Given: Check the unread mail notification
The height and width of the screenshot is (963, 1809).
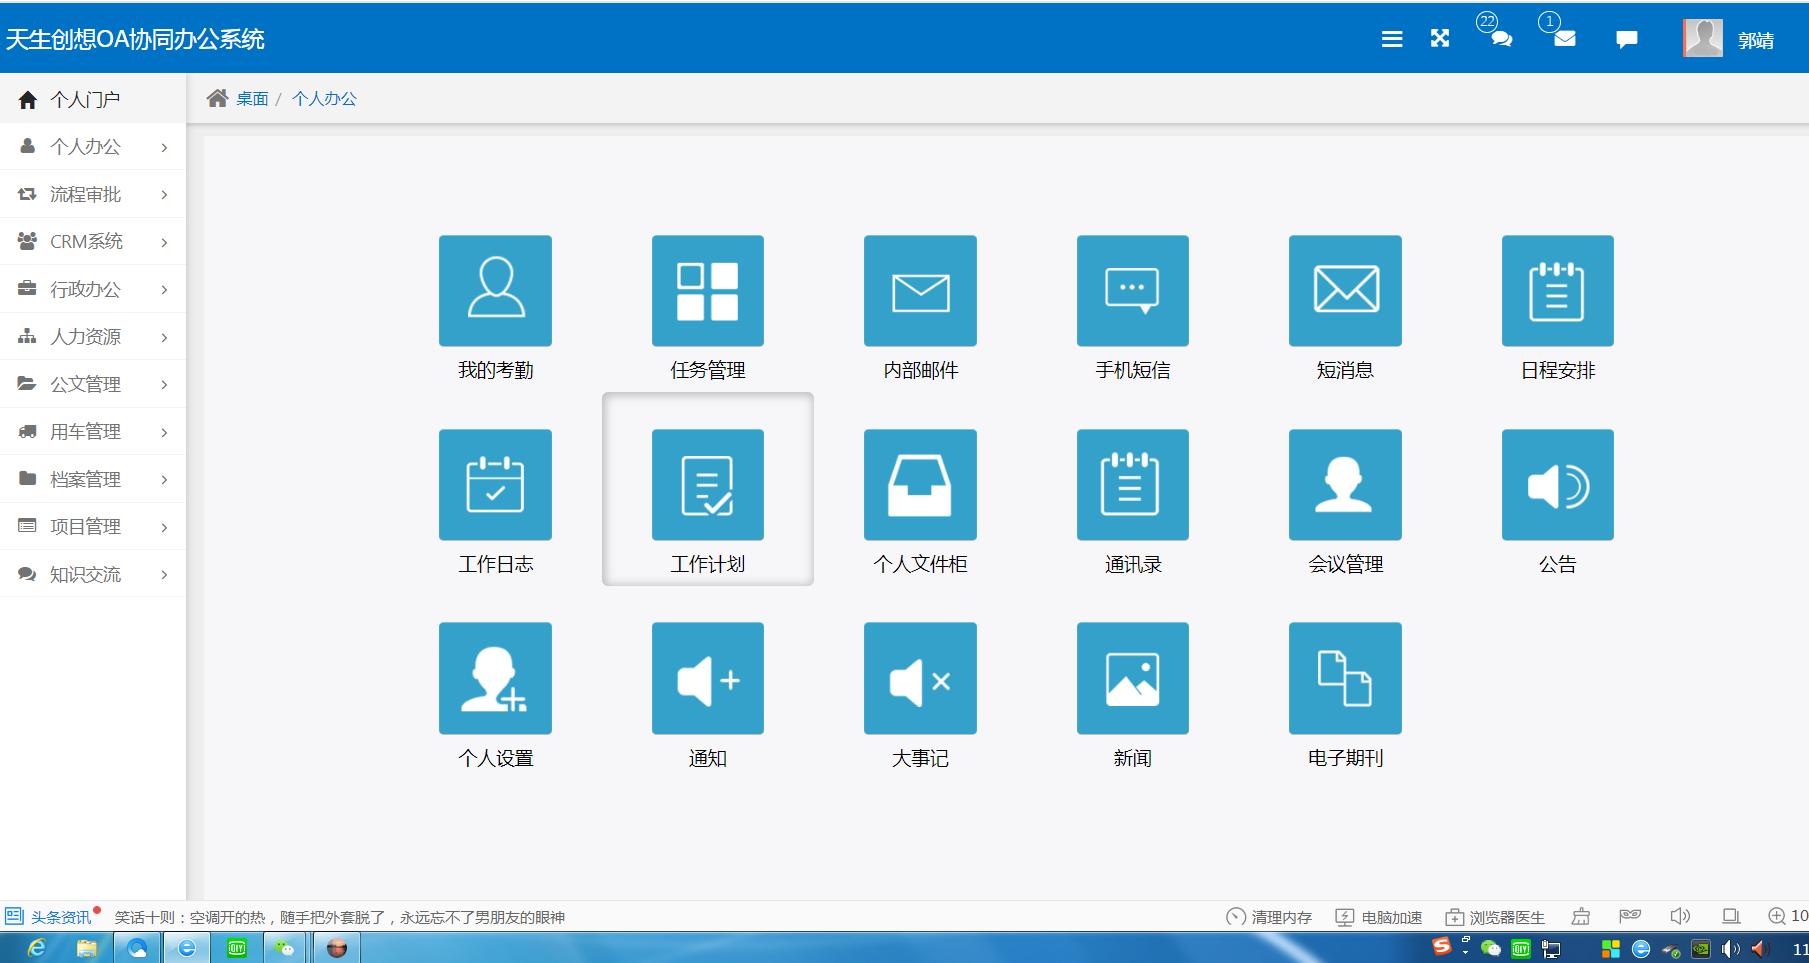Looking at the screenshot, I should click(x=1562, y=40).
